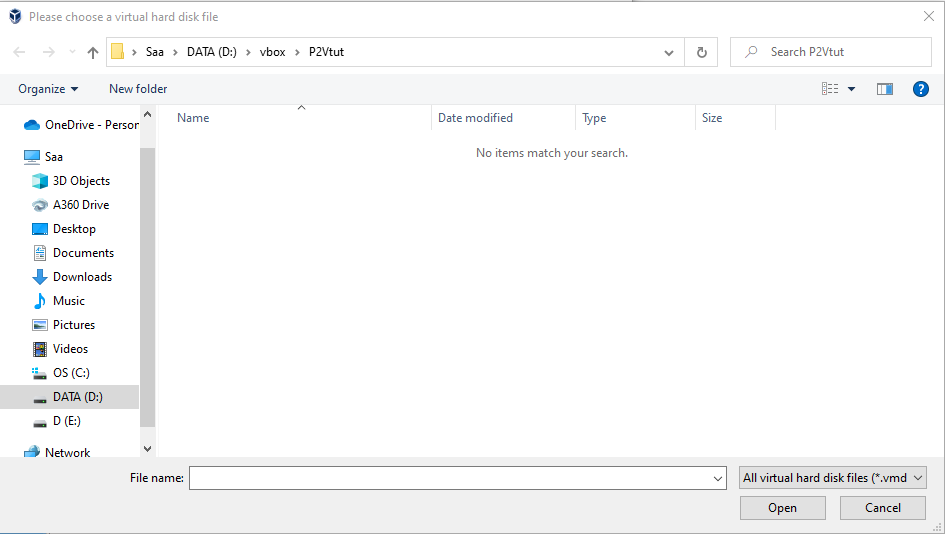Open the A360 Drive location

click(x=80, y=205)
